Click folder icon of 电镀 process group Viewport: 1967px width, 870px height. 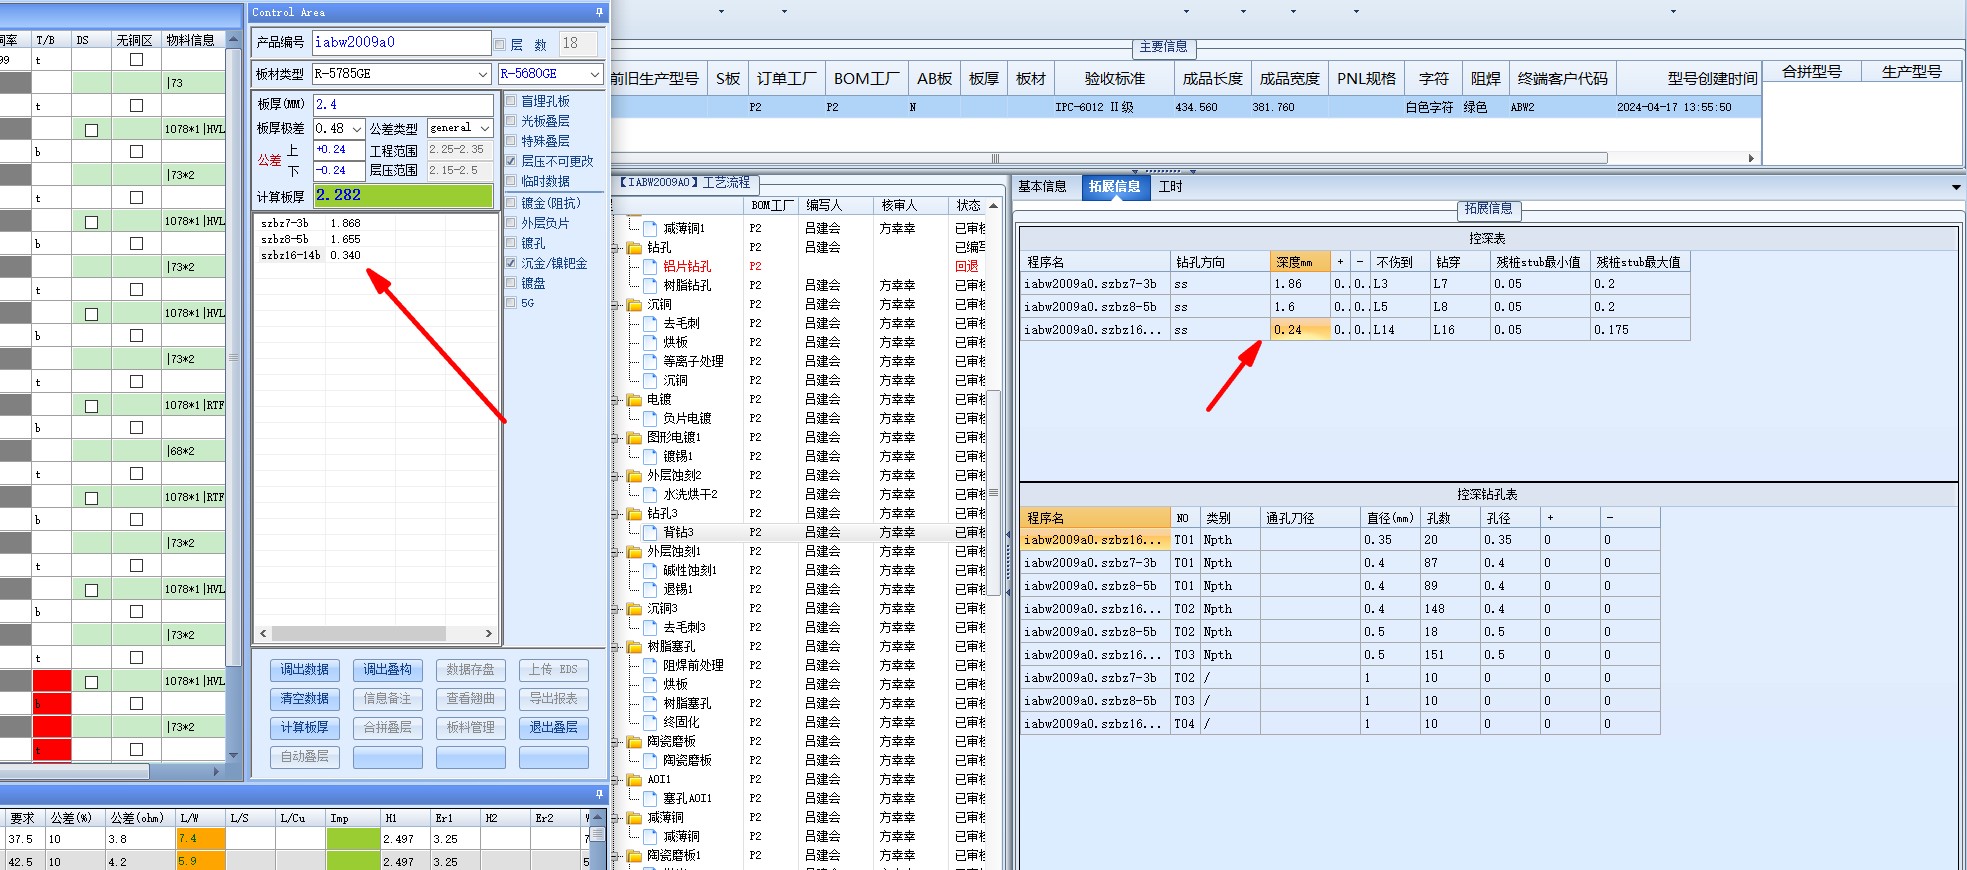[634, 399]
